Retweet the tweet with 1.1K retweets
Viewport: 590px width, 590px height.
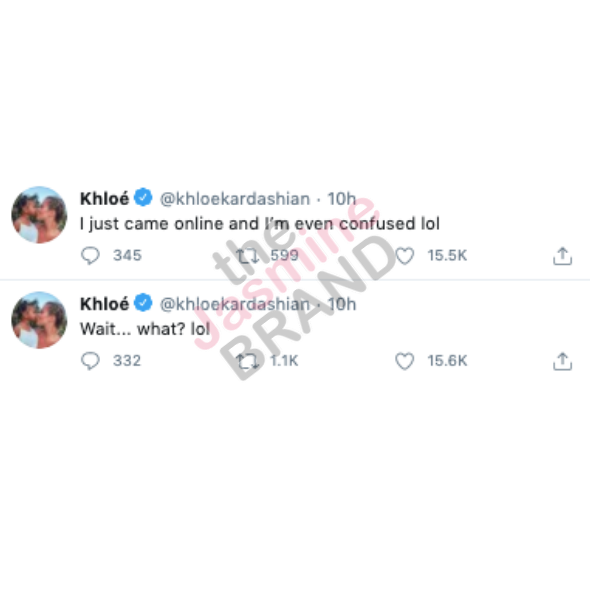(x=248, y=361)
